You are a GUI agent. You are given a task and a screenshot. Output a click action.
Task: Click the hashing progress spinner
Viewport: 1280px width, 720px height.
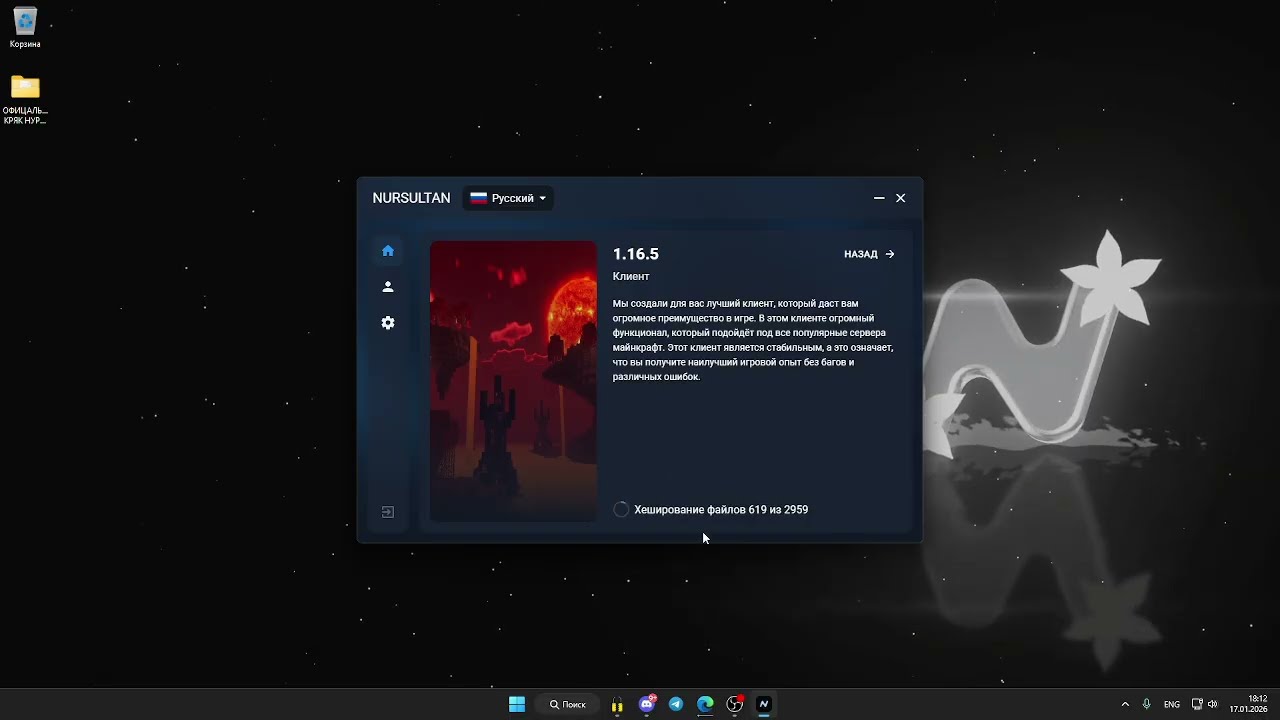click(x=621, y=510)
